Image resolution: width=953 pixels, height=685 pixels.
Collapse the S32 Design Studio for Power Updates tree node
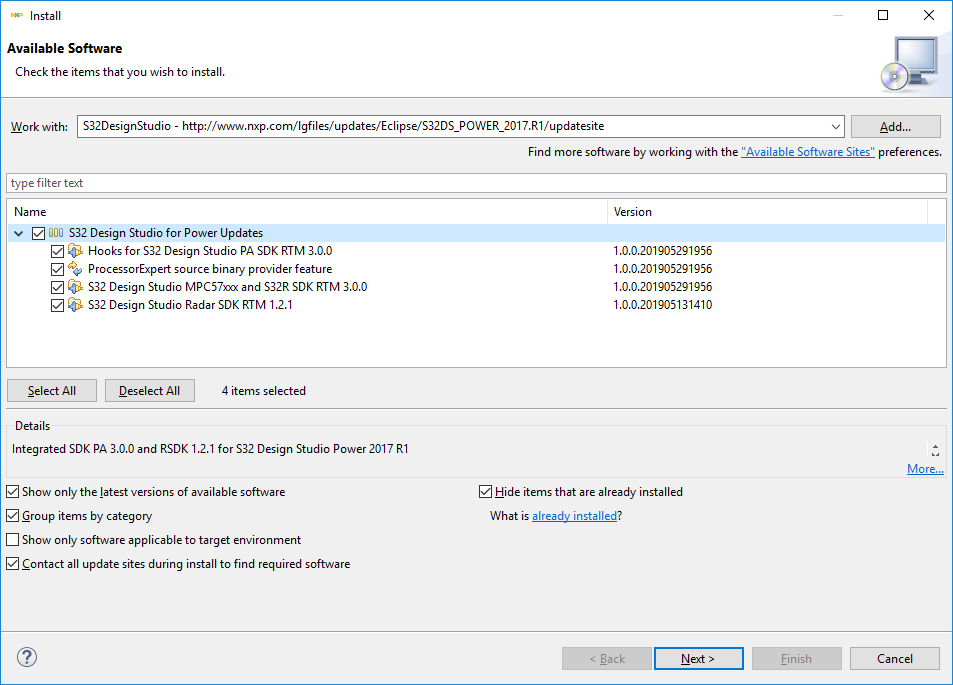(19, 233)
